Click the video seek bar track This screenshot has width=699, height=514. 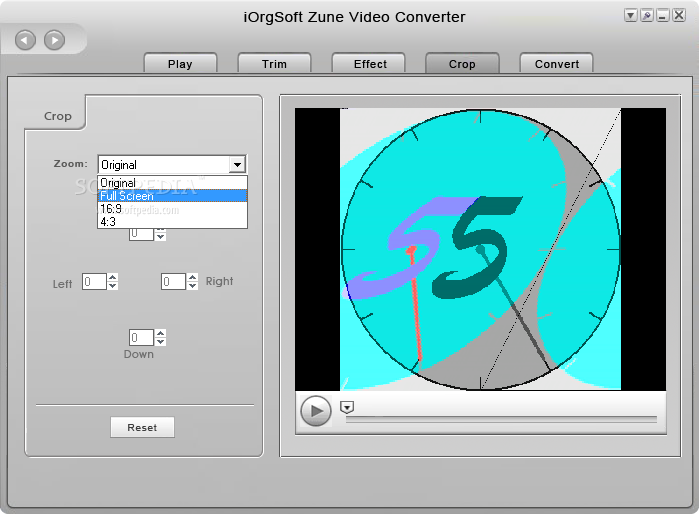[501, 419]
